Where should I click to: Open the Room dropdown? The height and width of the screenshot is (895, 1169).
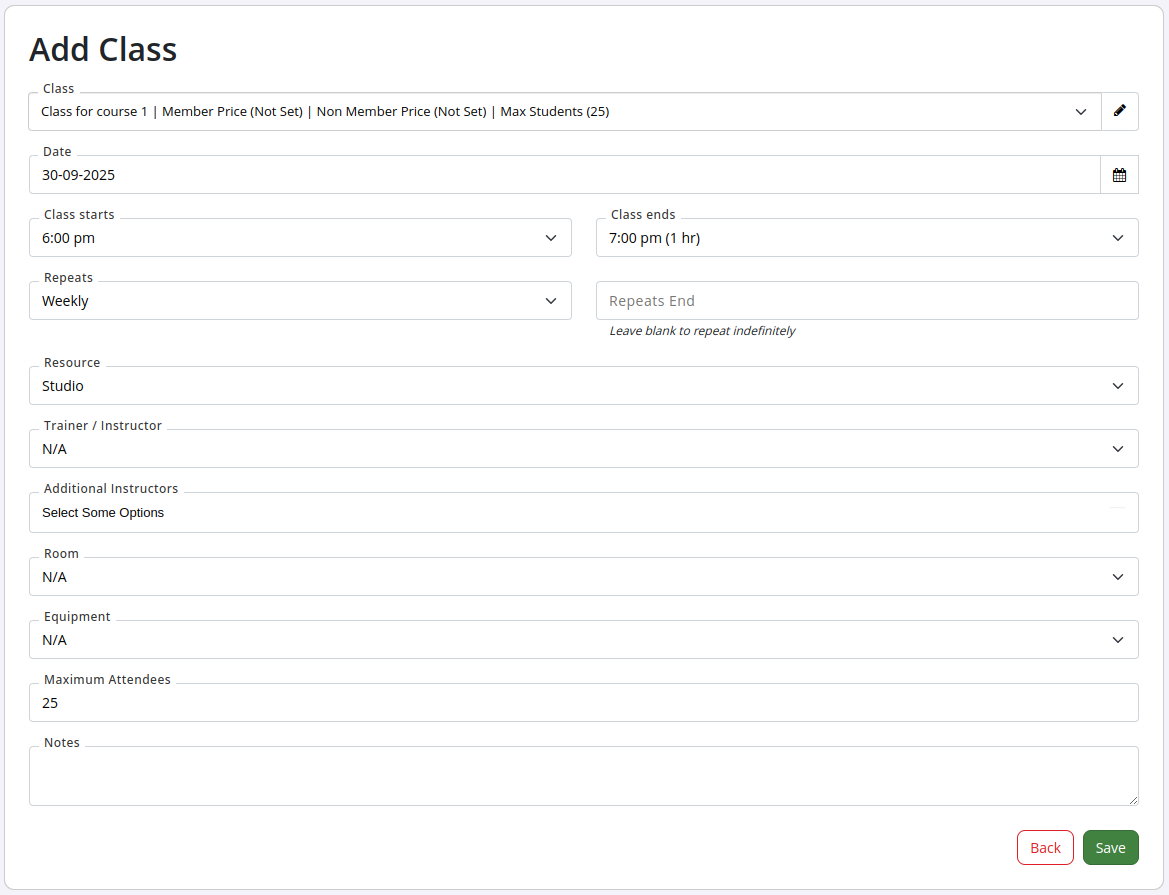[583, 577]
